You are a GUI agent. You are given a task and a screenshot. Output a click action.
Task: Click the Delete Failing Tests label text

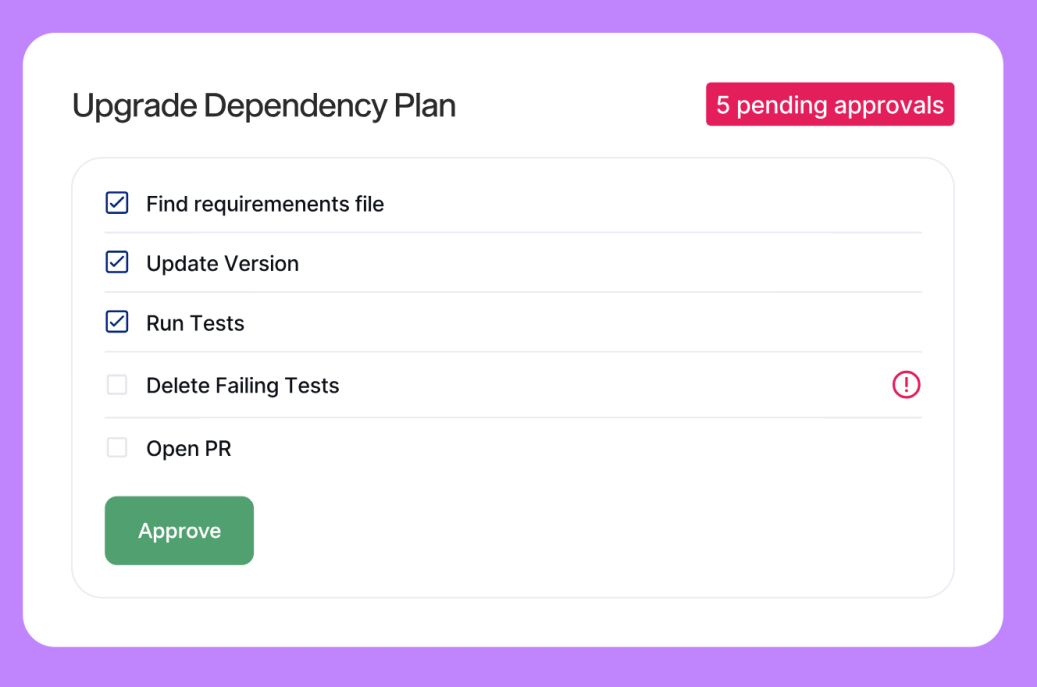point(242,386)
